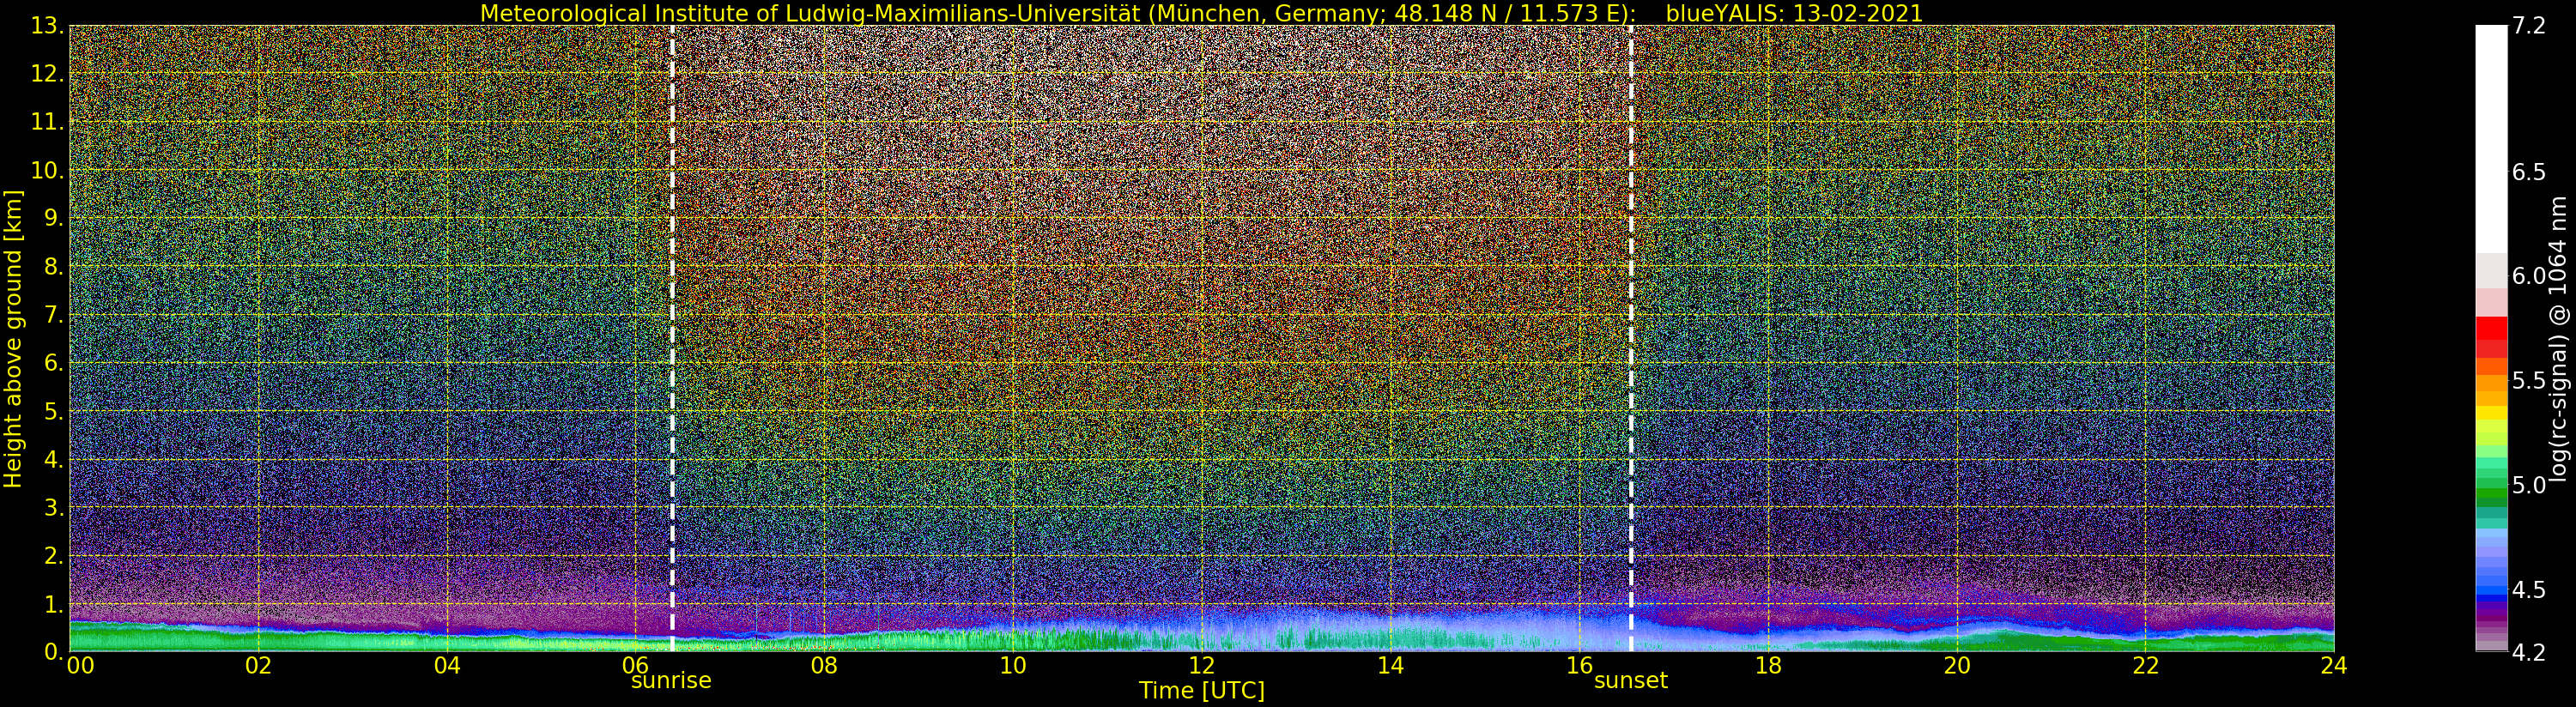Click the "0." height axis tick label
This screenshot has height=707, width=2576.
pos(53,652)
